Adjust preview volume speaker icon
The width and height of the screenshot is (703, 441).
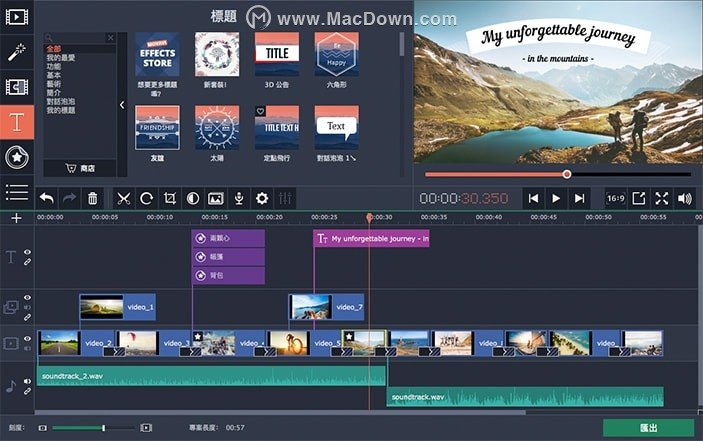pos(685,198)
